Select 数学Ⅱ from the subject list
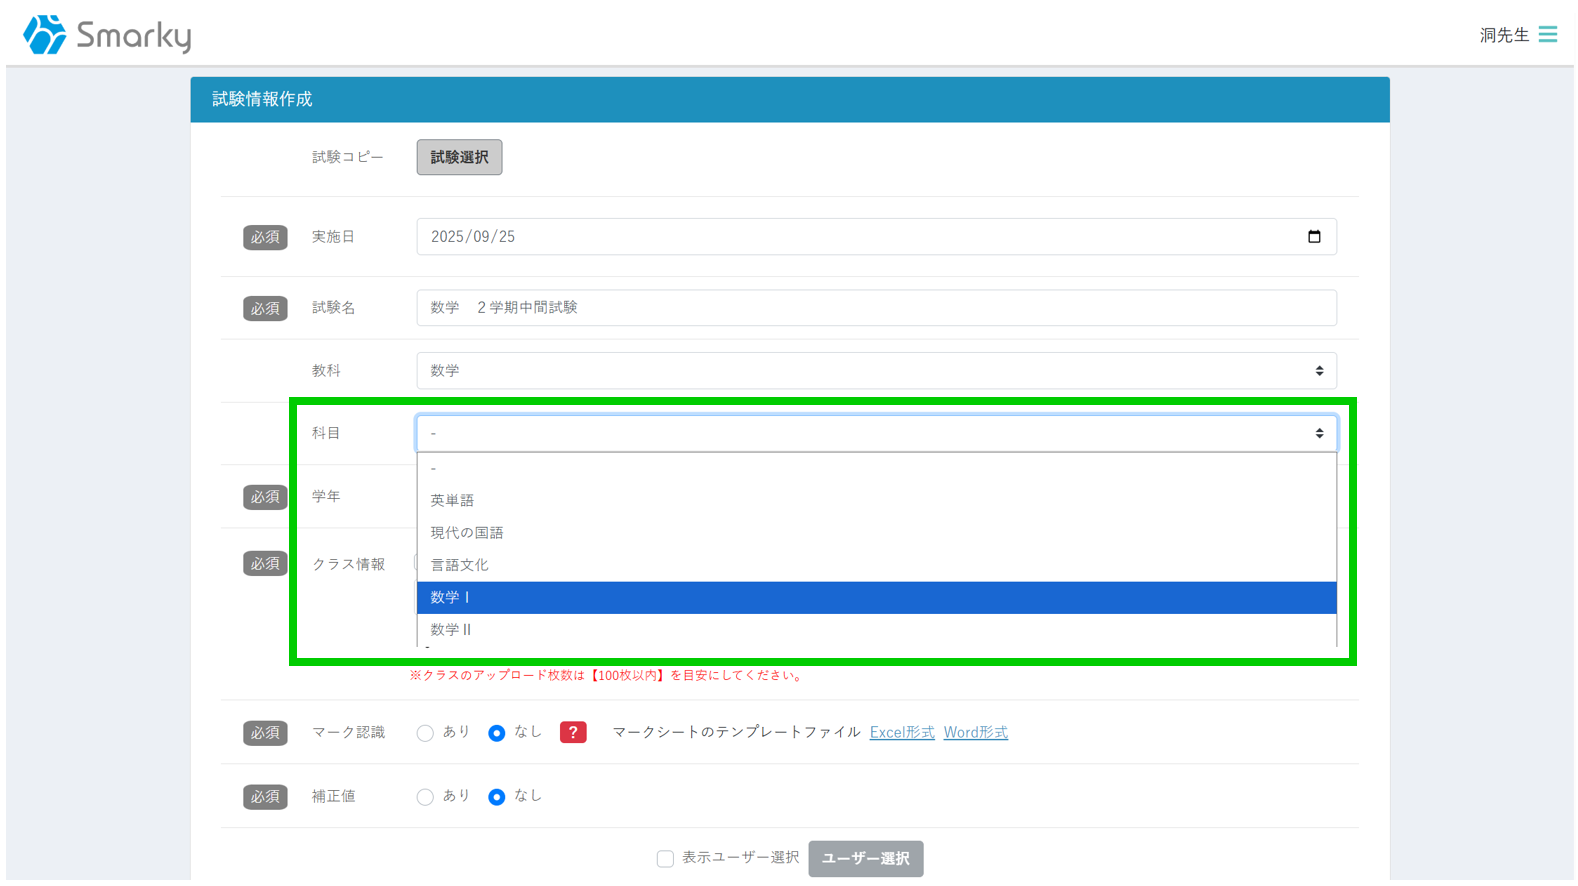This screenshot has width=1578, height=886. click(875, 630)
